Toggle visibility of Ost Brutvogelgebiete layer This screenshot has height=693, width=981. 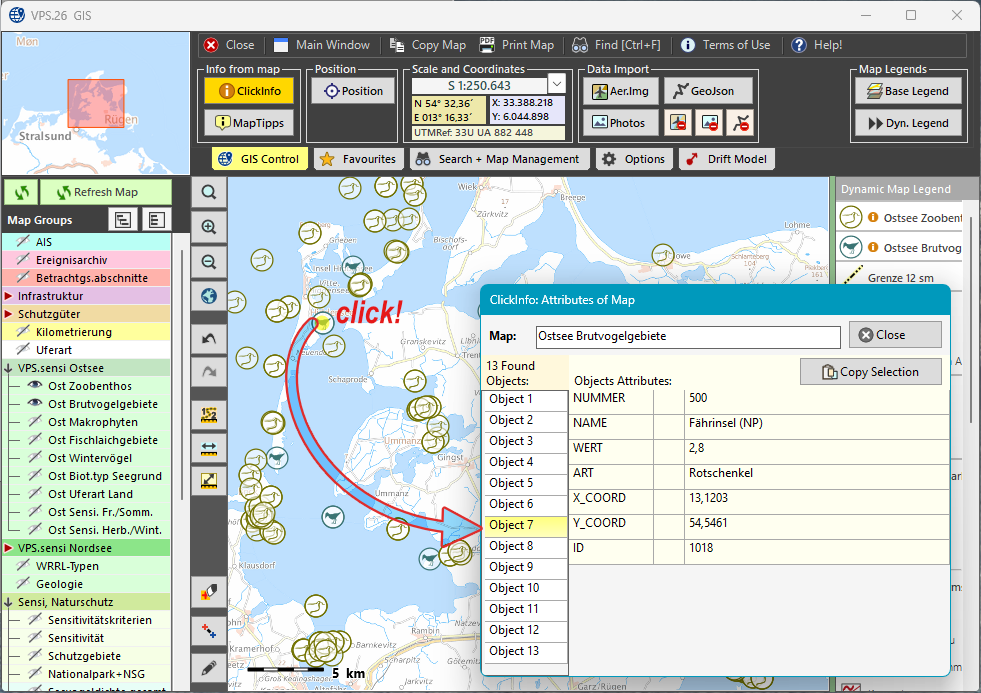point(35,404)
